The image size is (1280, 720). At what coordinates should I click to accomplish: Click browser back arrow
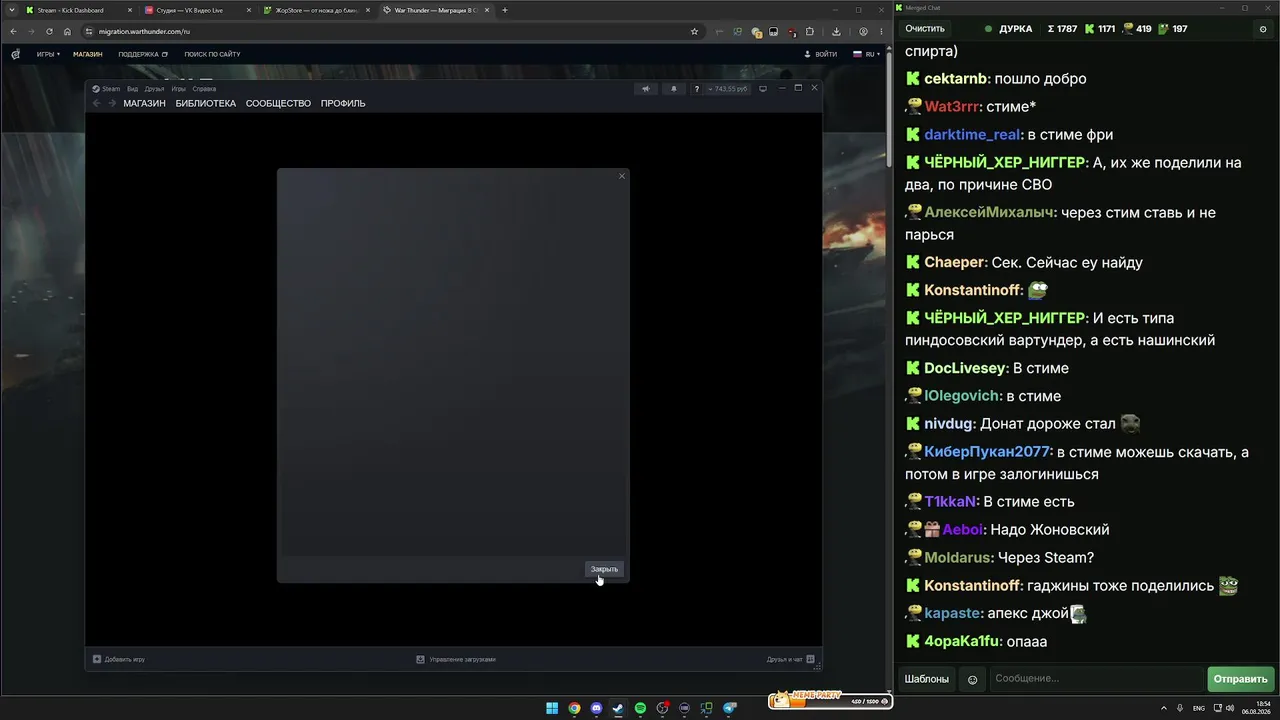13,31
